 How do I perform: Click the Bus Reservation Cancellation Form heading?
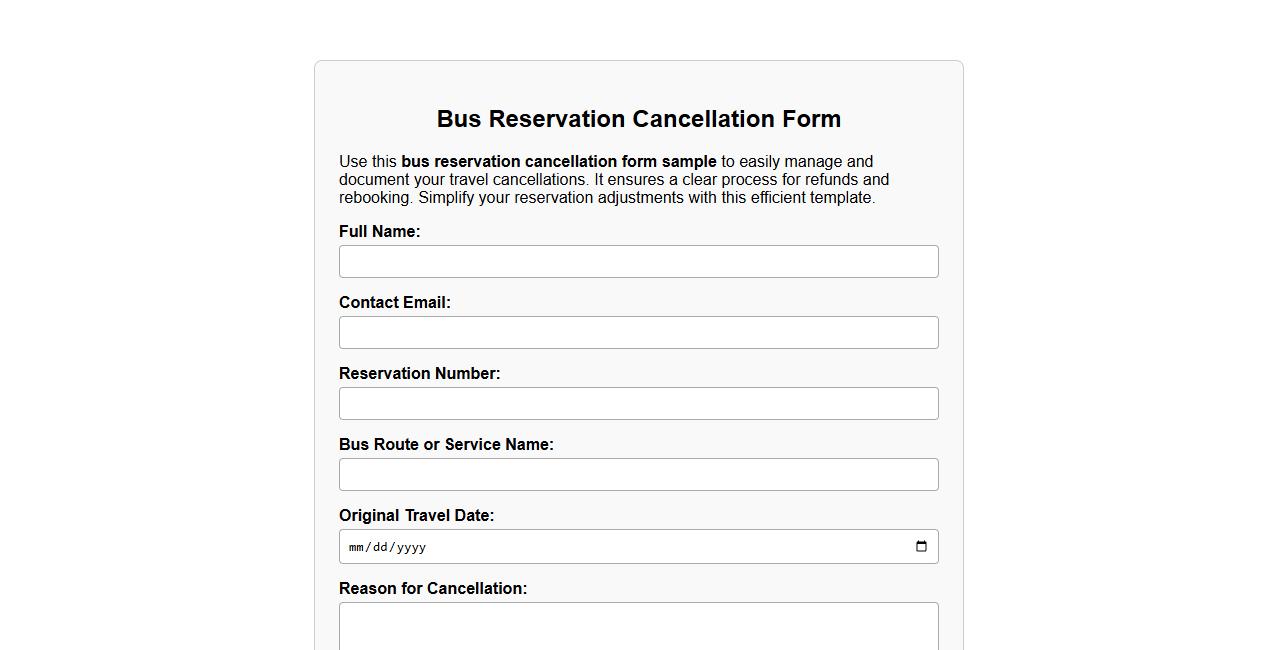click(638, 119)
